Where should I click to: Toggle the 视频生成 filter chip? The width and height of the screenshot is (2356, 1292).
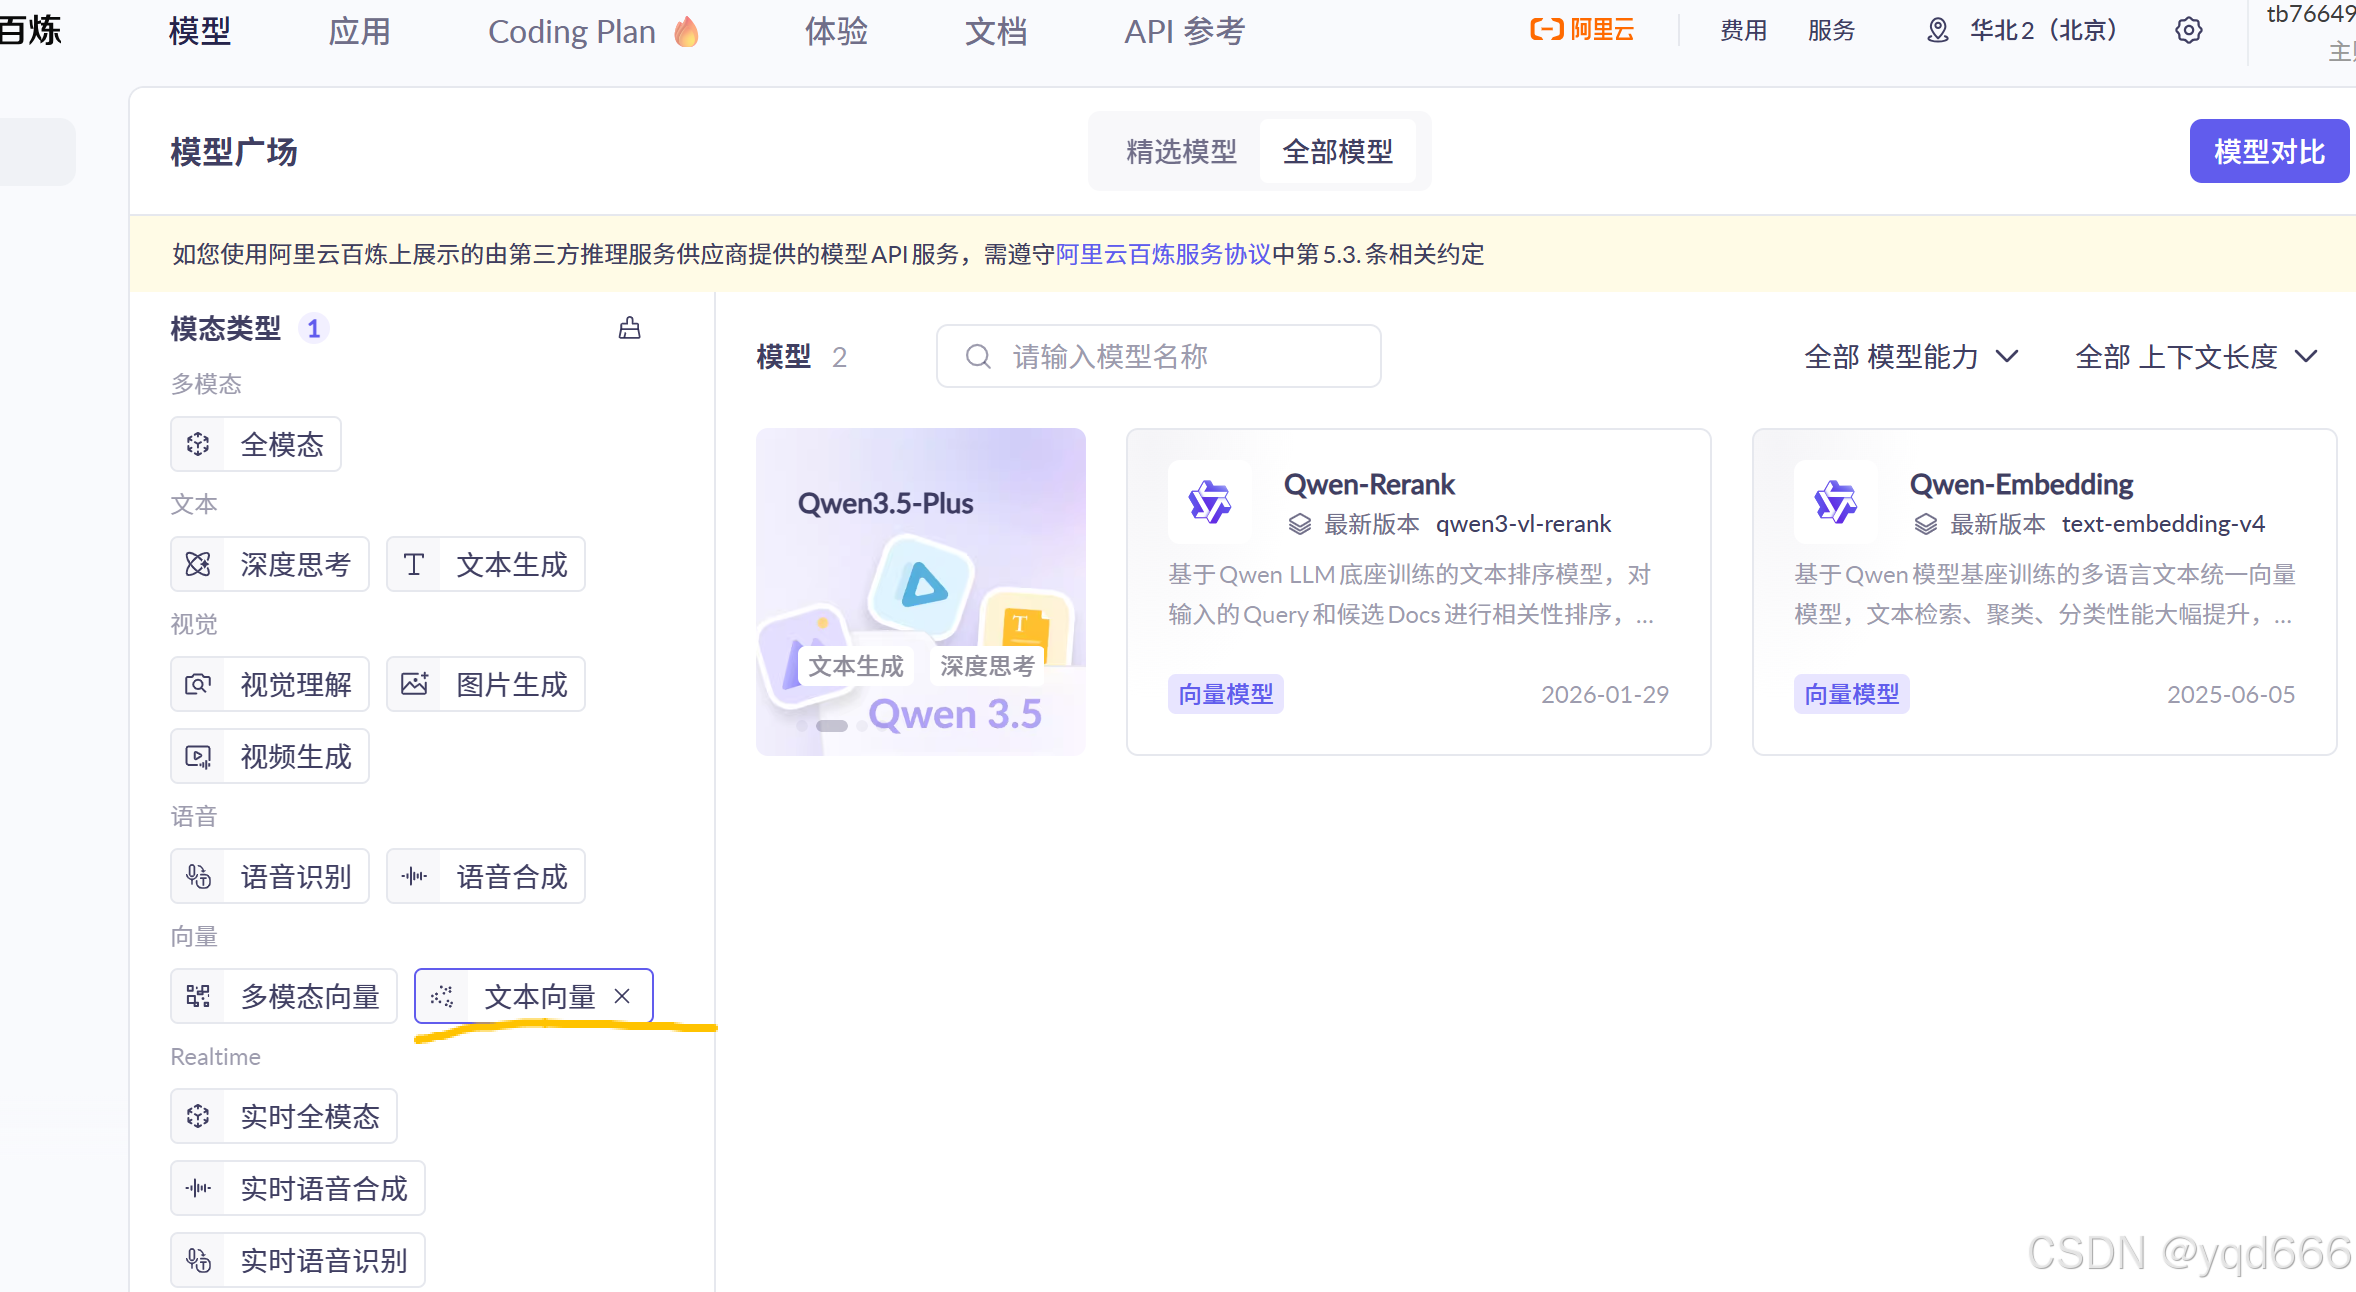click(x=270, y=756)
